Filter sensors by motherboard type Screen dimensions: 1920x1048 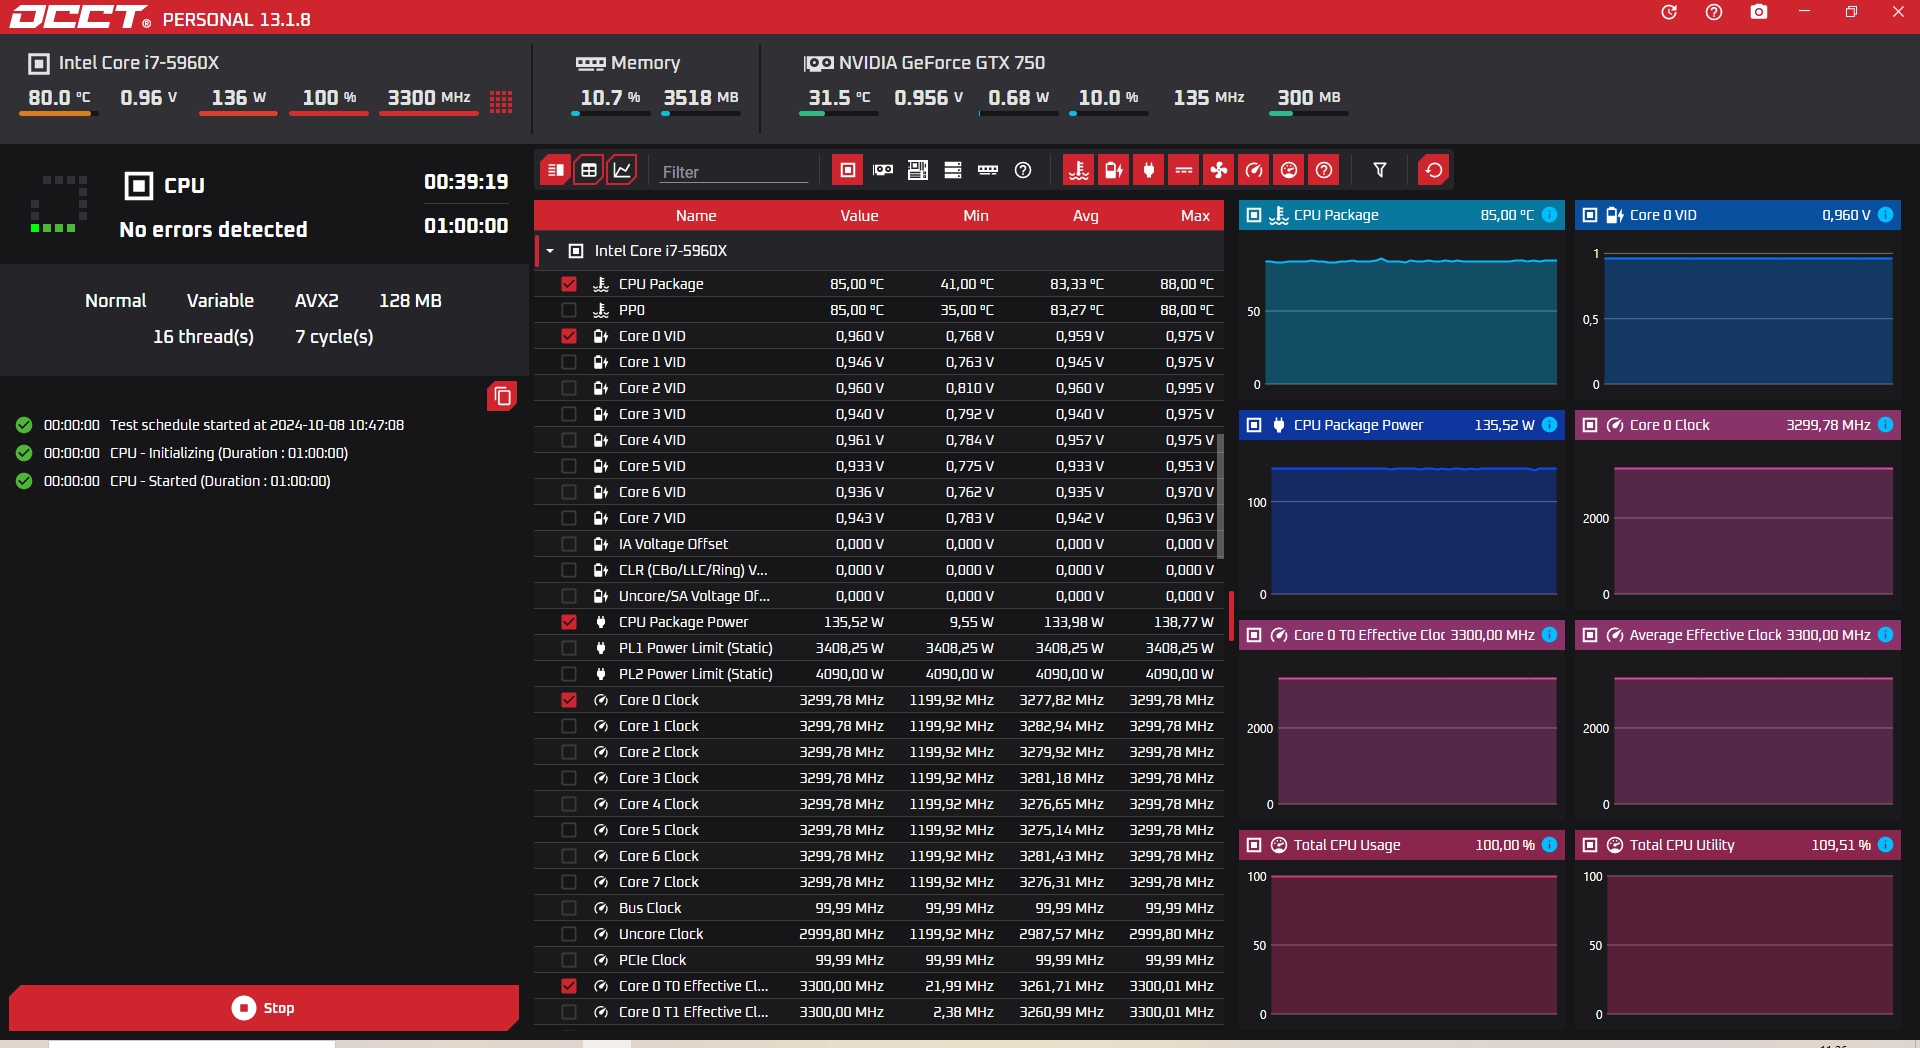918,170
